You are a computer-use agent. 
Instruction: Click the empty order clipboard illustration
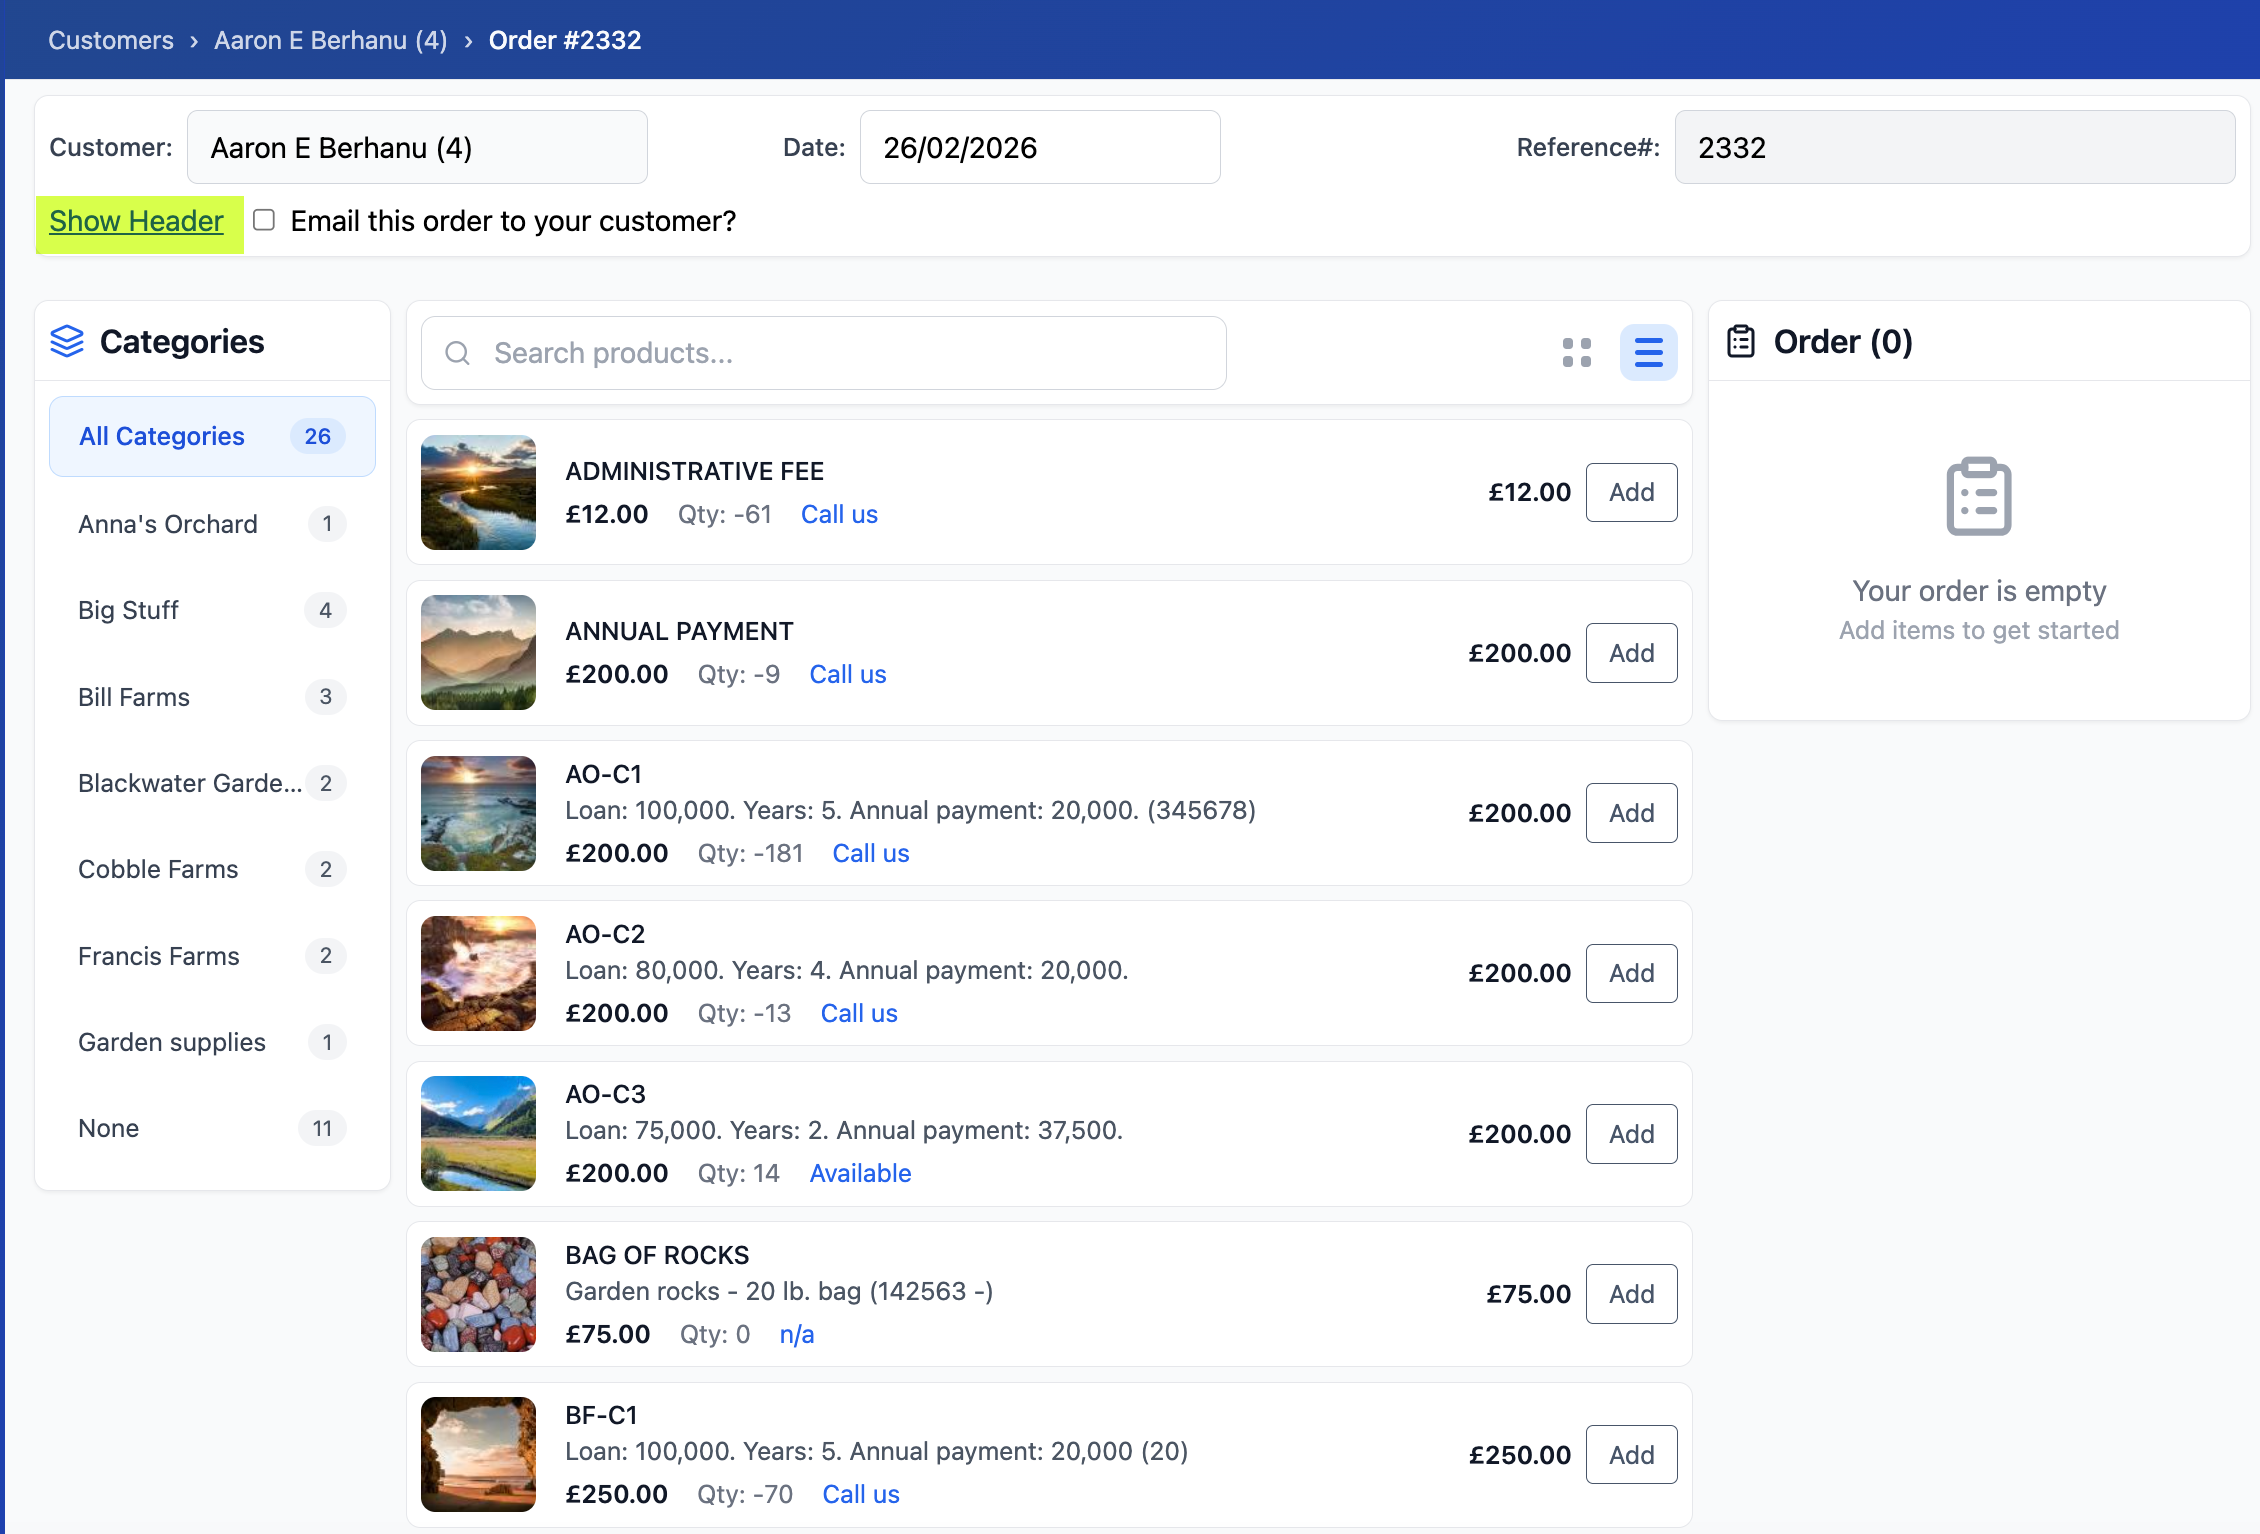point(1978,496)
